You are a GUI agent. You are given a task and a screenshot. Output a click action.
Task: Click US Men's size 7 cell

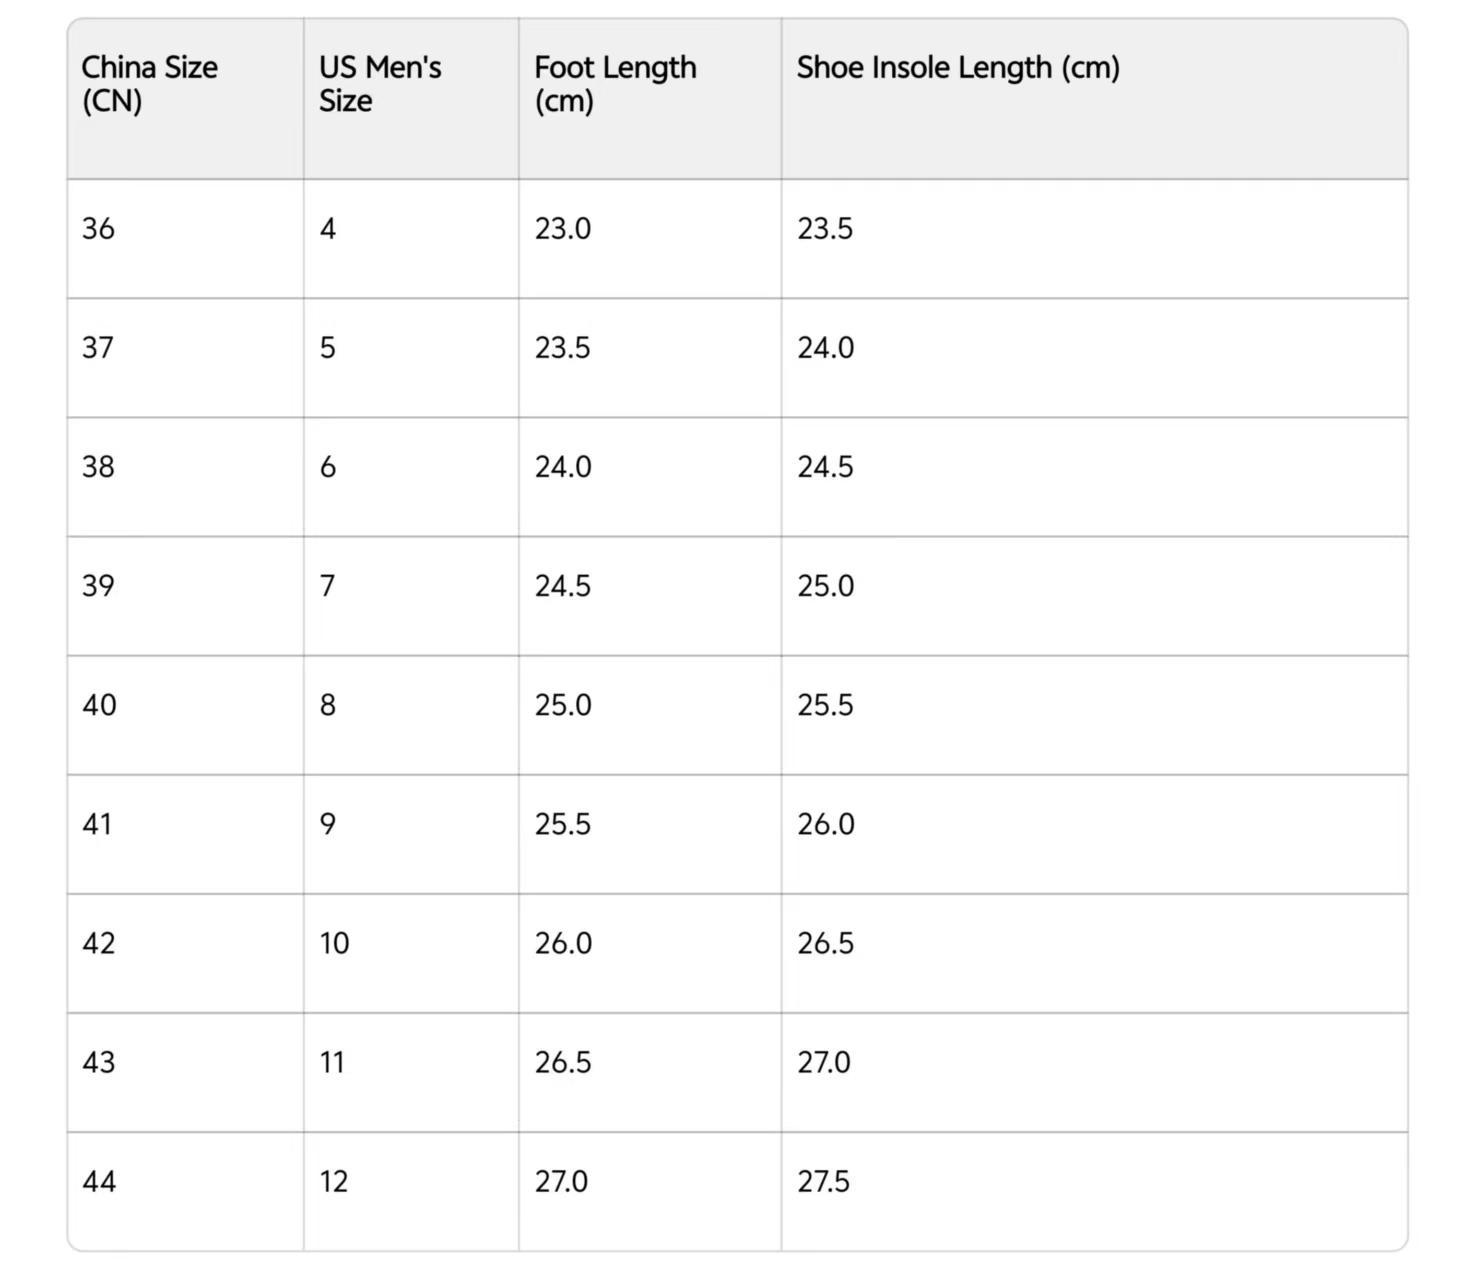(327, 586)
